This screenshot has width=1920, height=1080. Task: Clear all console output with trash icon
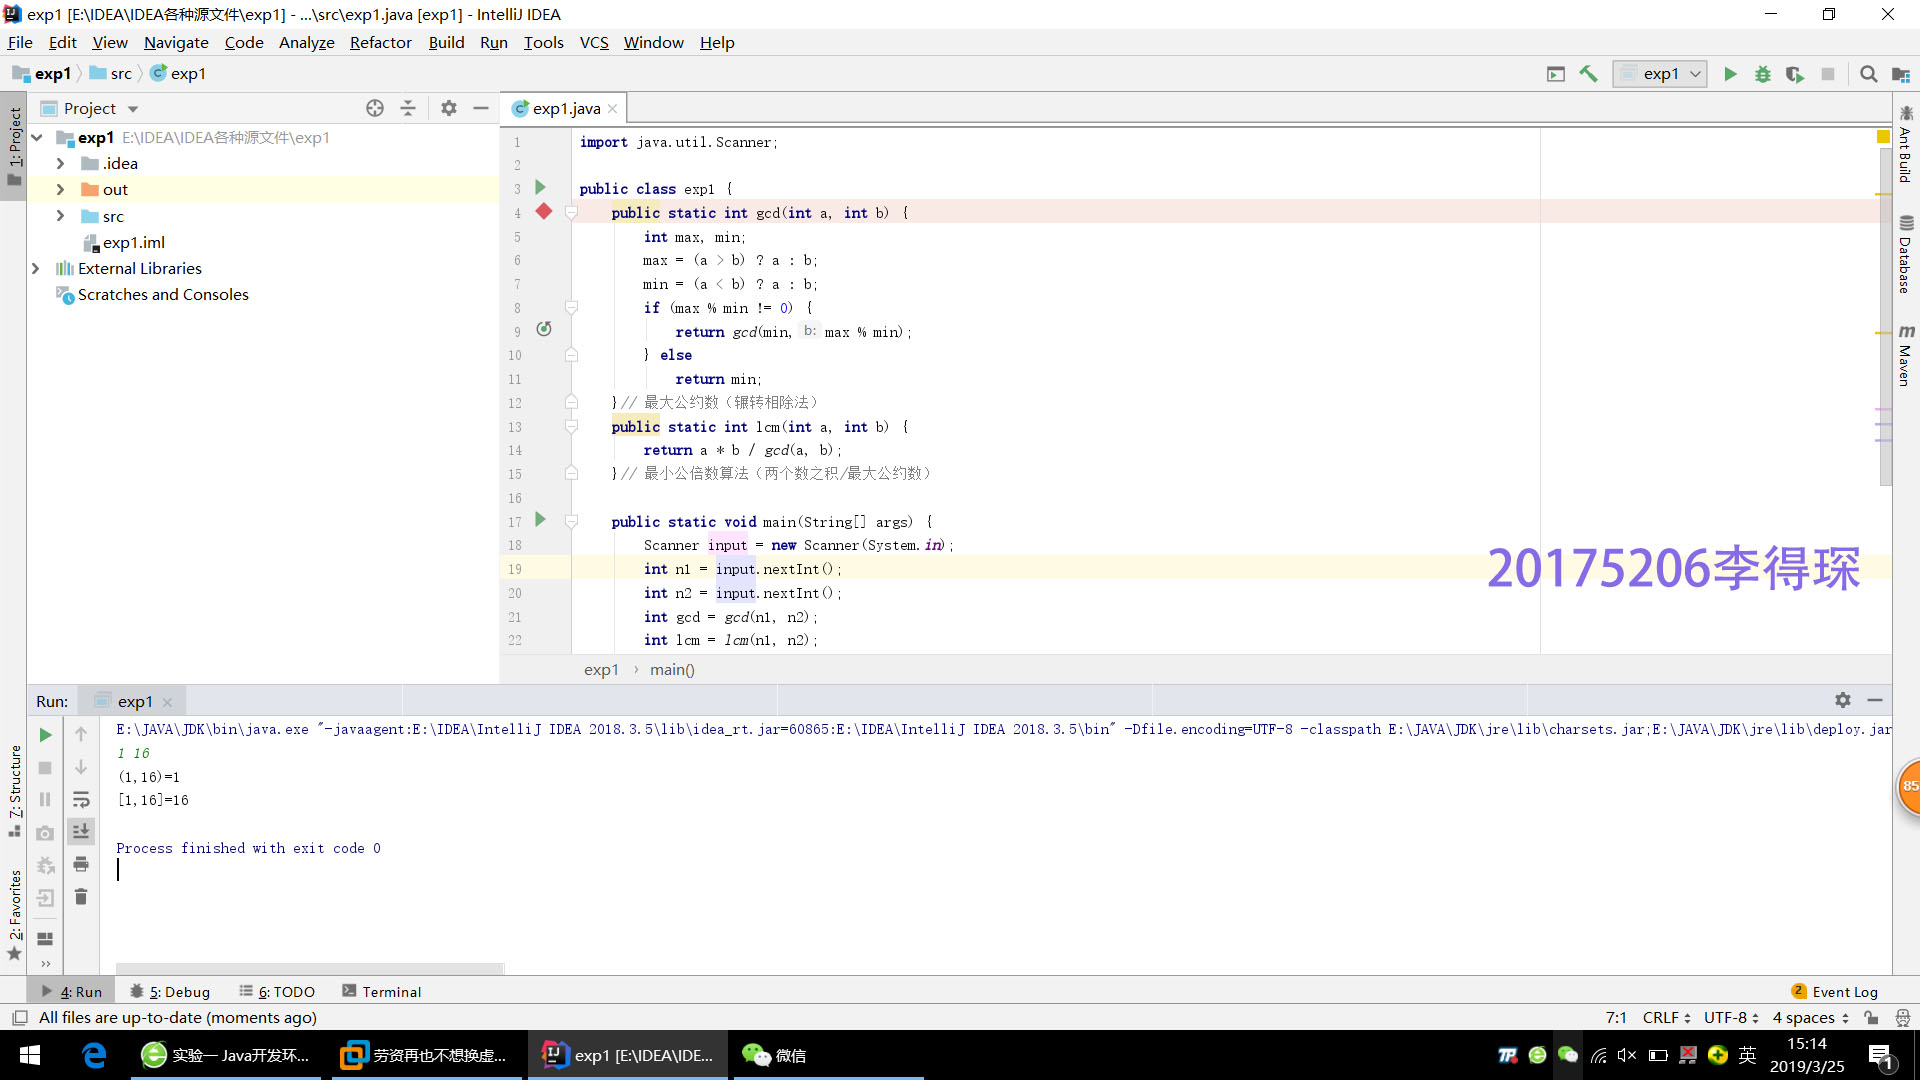click(81, 897)
